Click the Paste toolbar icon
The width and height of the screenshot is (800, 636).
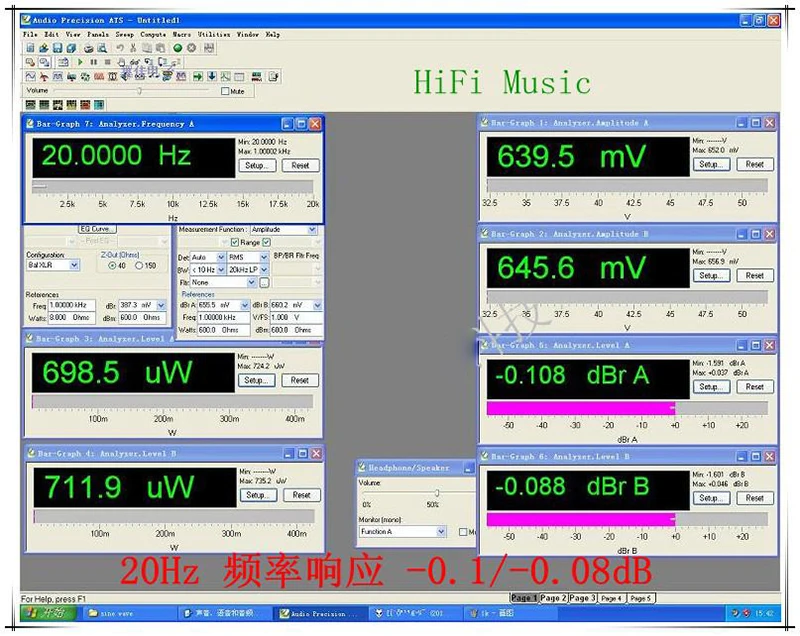(160, 48)
